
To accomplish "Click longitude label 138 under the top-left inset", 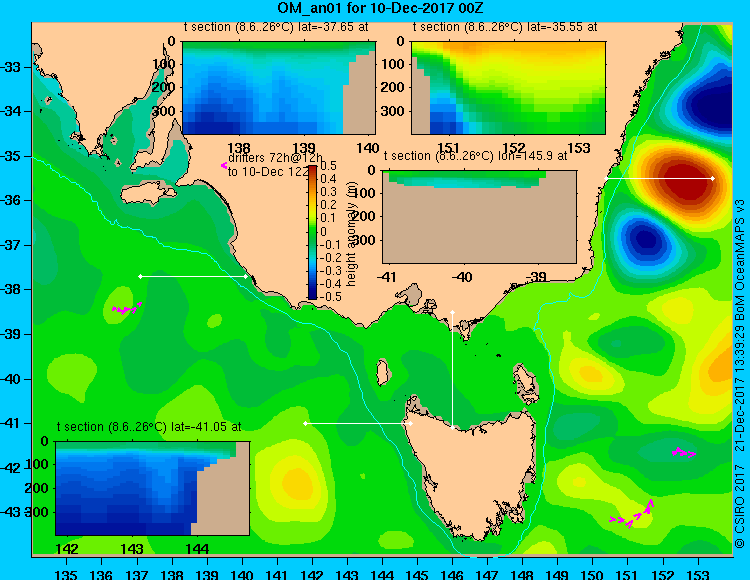I will pyautogui.click(x=239, y=148).
